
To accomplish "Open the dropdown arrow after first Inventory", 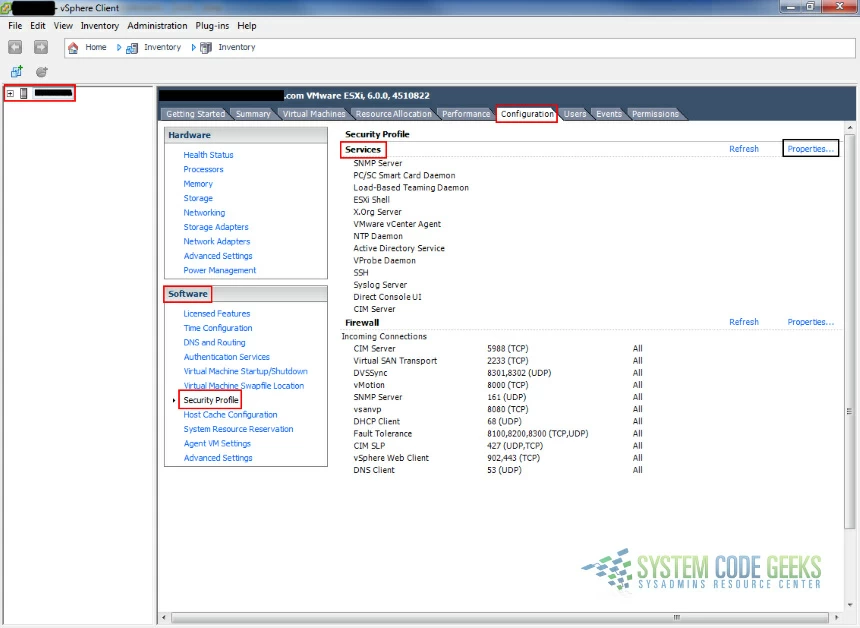I will (x=193, y=48).
